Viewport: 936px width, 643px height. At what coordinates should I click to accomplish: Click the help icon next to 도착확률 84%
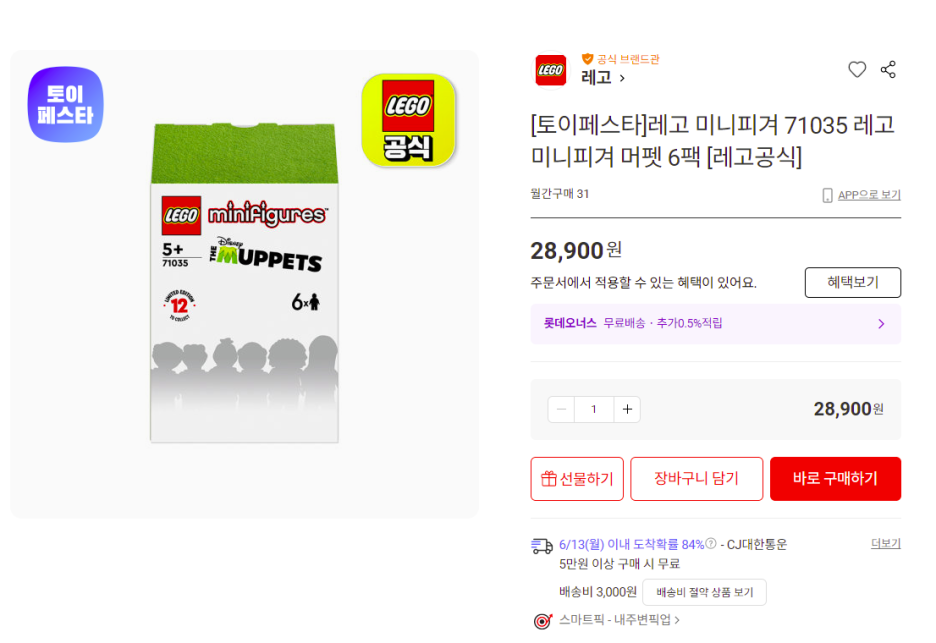click(x=710, y=543)
